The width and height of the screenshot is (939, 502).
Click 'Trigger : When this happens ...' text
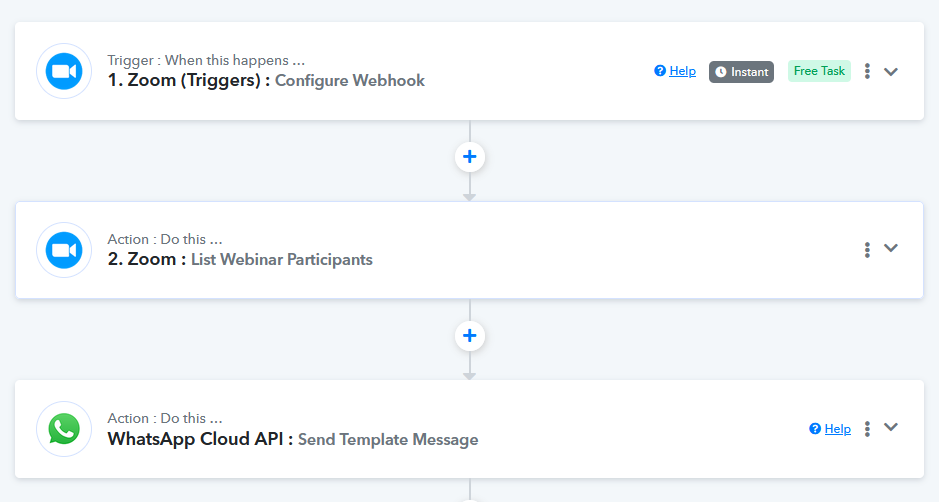206,61
